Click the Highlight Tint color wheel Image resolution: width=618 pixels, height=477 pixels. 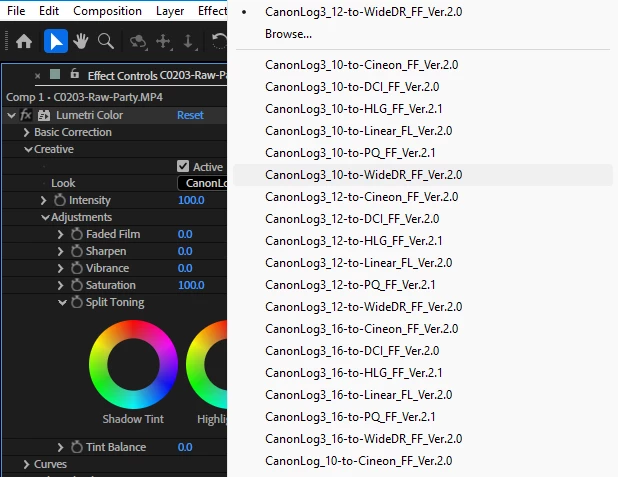[207, 364]
